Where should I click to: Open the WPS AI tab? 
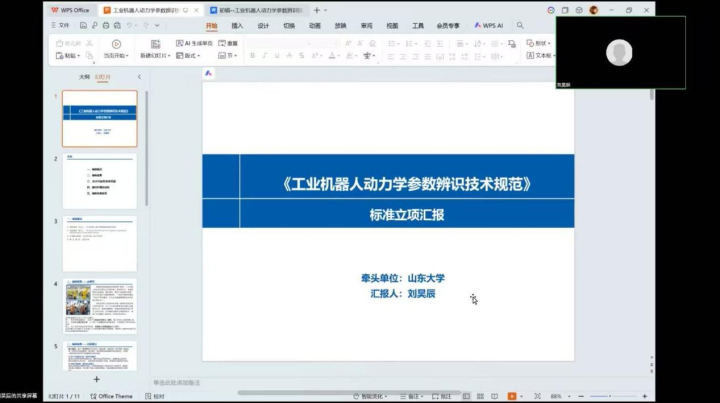coord(489,25)
